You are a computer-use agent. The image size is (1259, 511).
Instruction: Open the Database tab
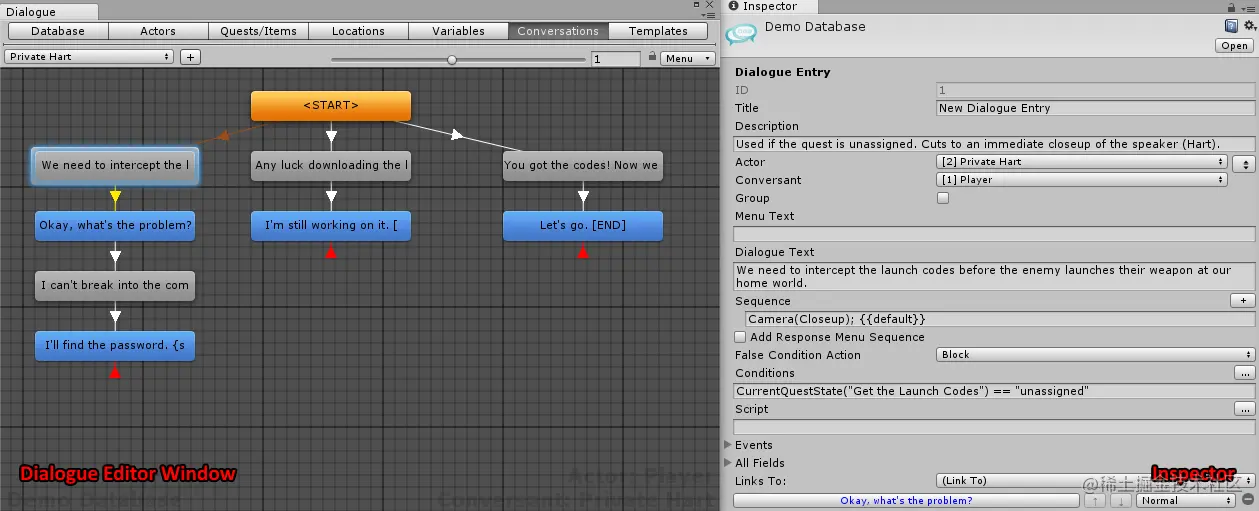tap(58, 31)
